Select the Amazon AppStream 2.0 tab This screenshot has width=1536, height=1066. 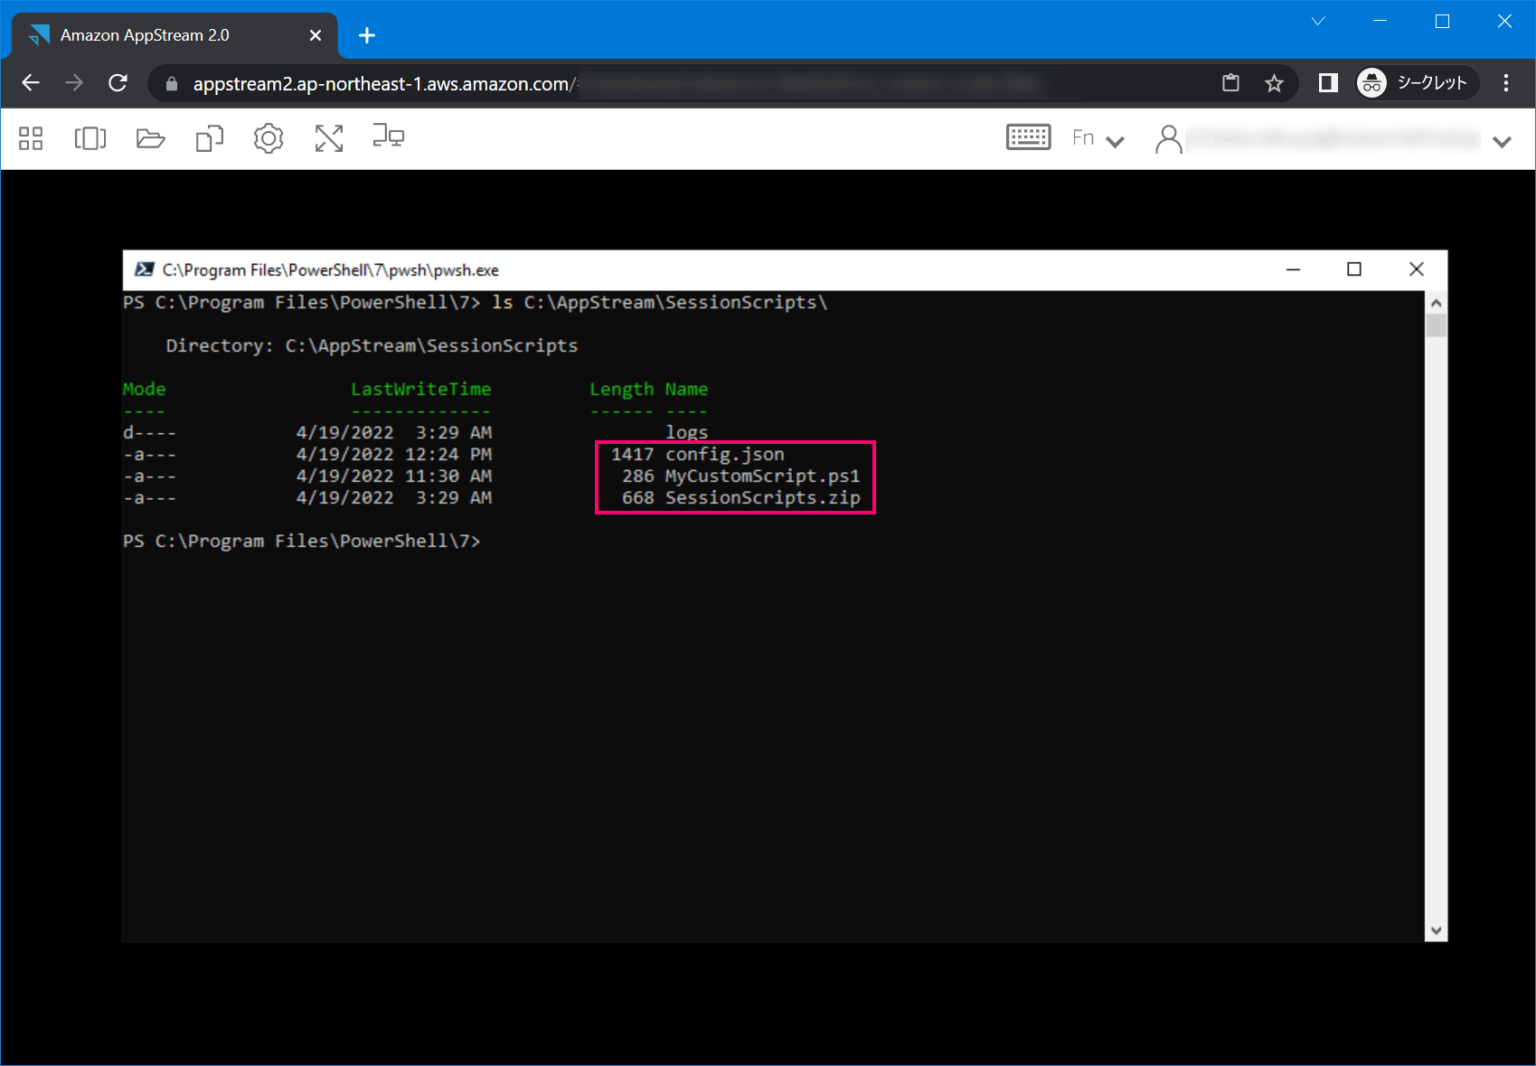(x=174, y=35)
